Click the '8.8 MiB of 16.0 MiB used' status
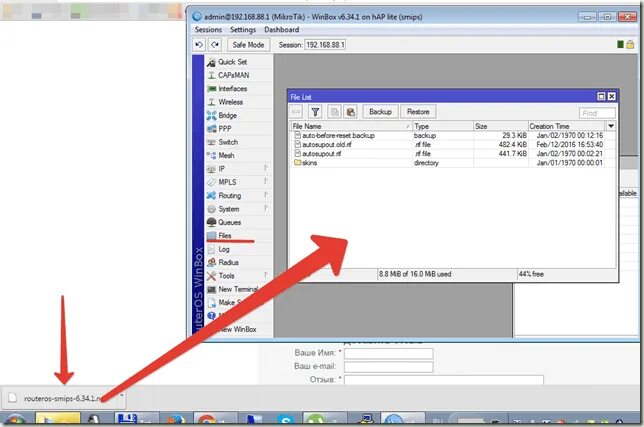This screenshot has width=644, height=427. pyautogui.click(x=415, y=274)
